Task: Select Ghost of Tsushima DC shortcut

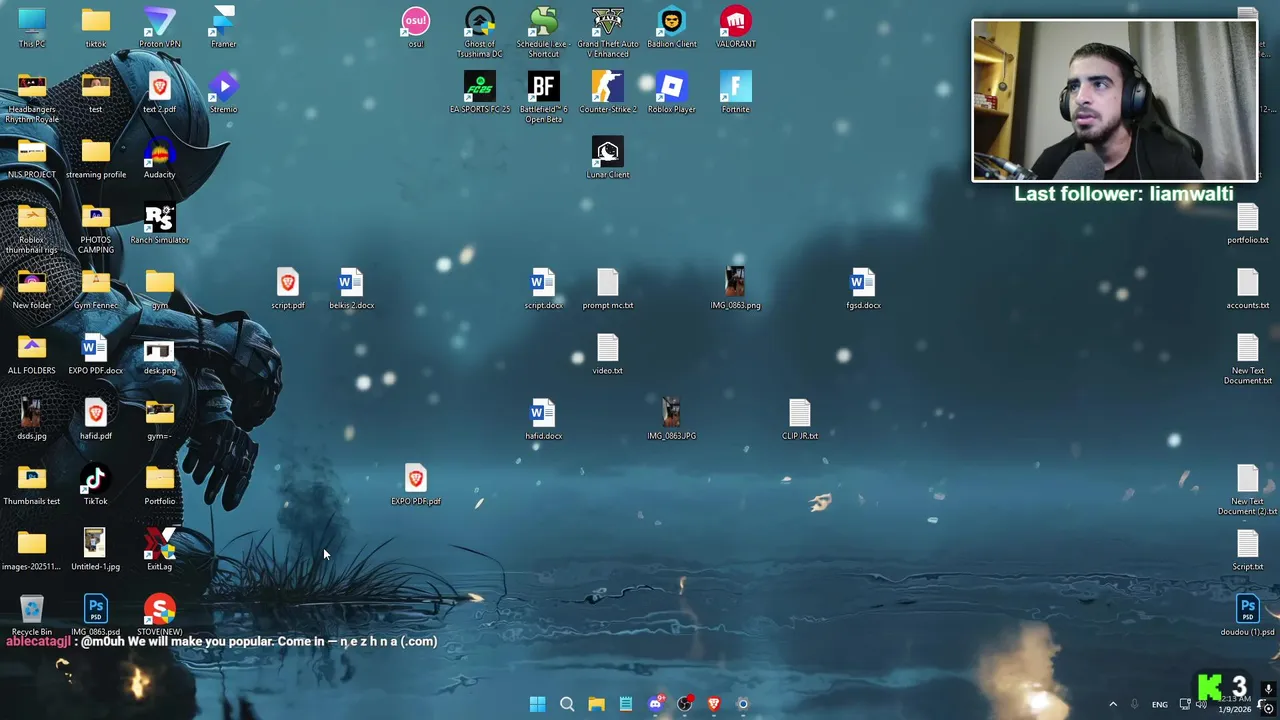Action: point(480,32)
